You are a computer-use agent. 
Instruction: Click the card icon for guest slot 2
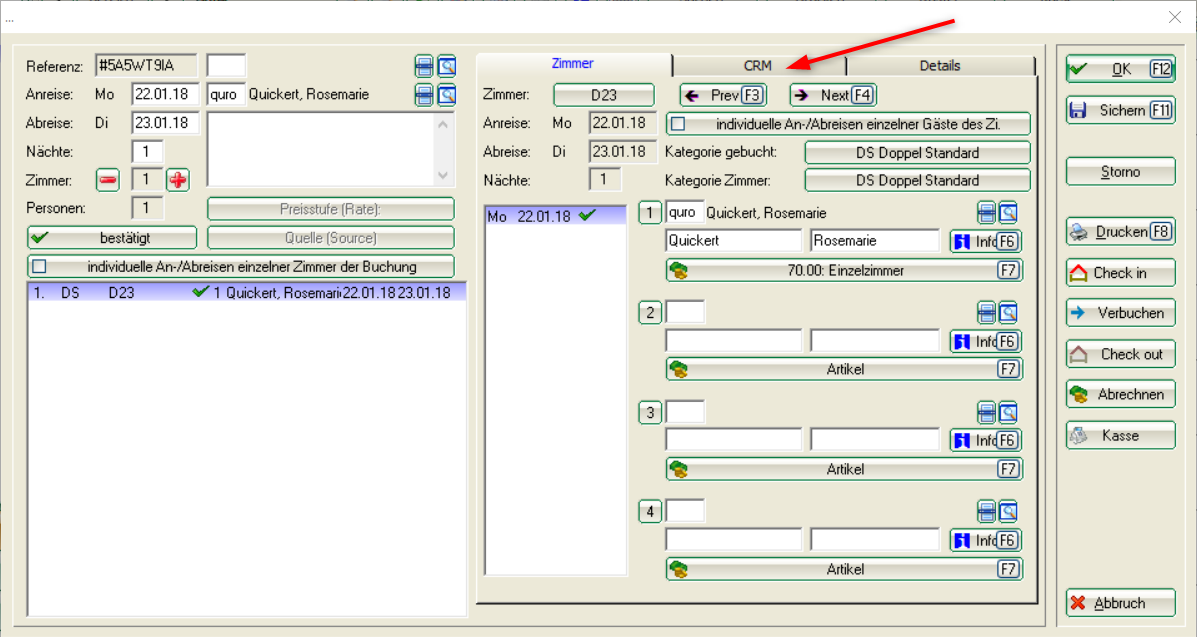986,313
